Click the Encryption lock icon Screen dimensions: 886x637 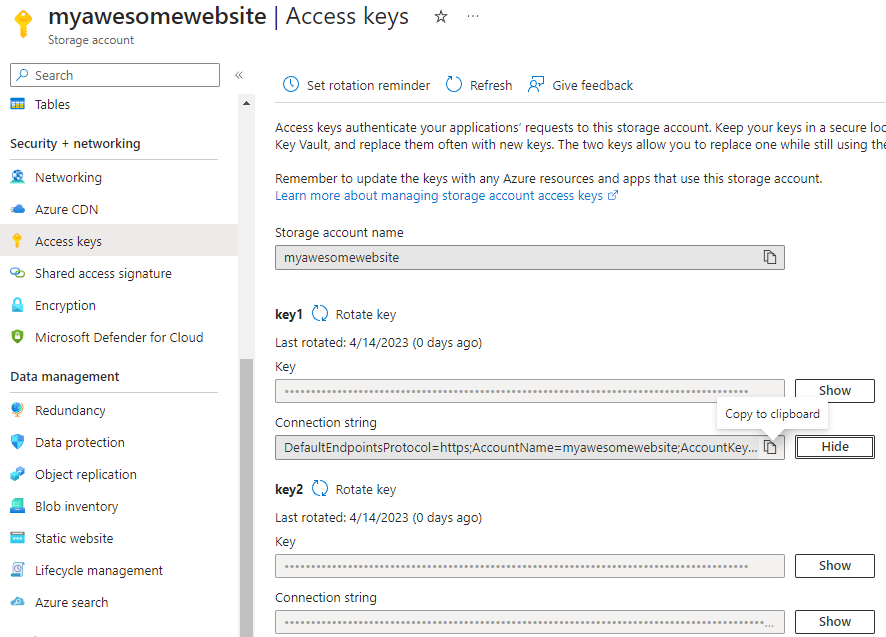pyautogui.click(x=18, y=305)
